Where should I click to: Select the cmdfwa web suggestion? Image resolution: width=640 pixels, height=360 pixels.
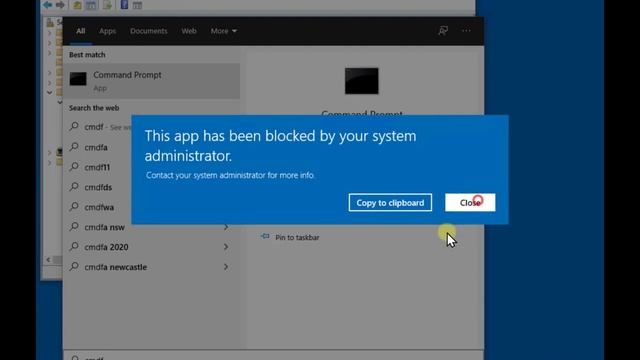click(x=98, y=207)
